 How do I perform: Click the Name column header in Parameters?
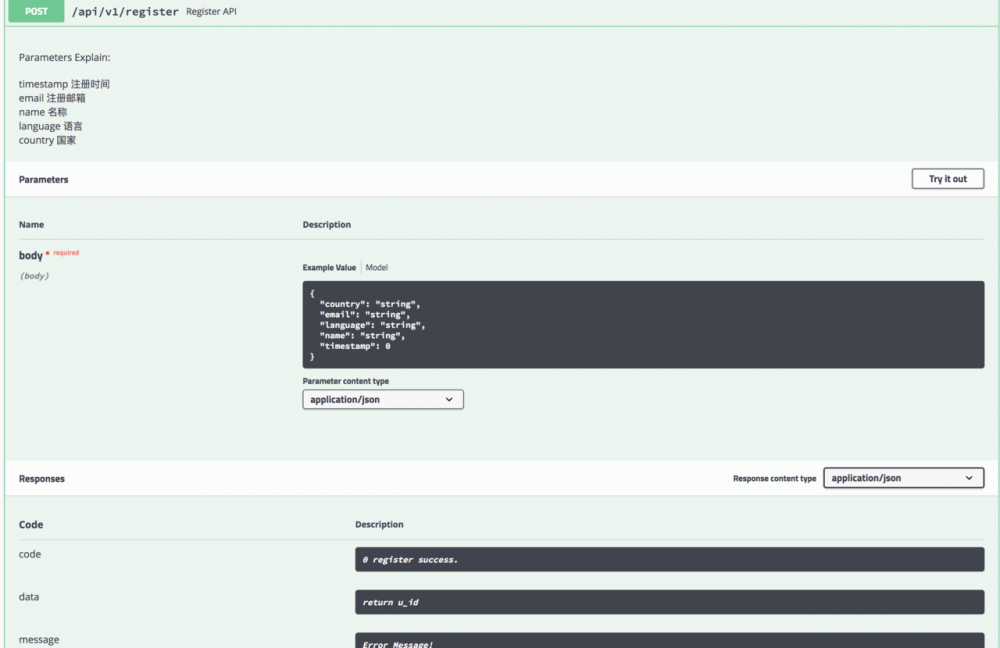[31, 225]
